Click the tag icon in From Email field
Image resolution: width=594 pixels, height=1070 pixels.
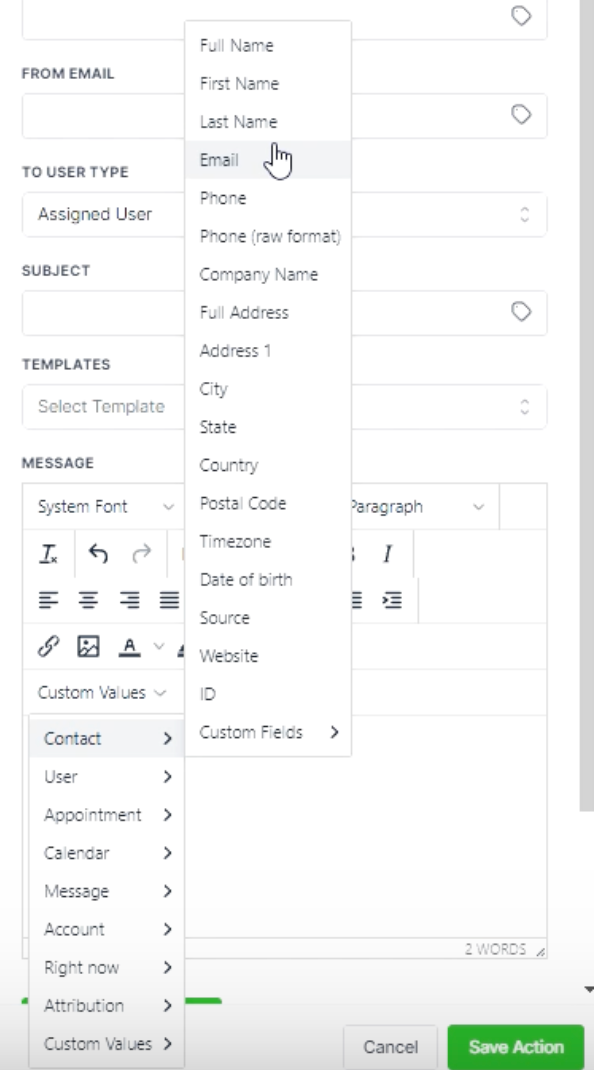[521, 115]
